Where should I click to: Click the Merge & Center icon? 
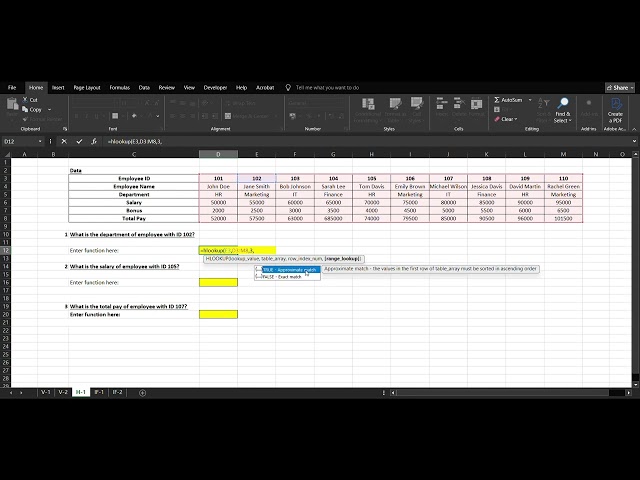[x=228, y=116]
